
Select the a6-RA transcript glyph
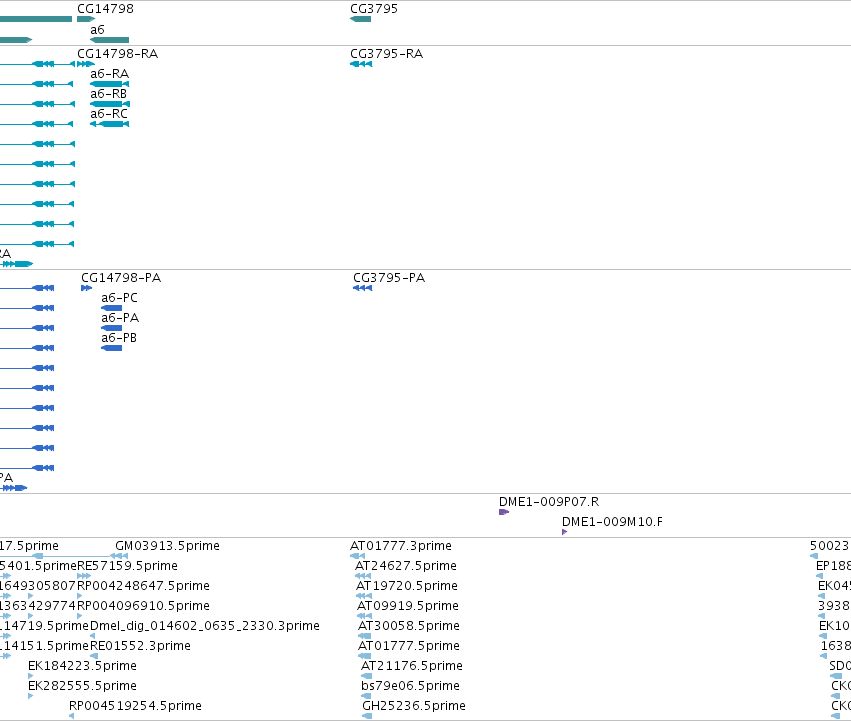tap(110, 84)
